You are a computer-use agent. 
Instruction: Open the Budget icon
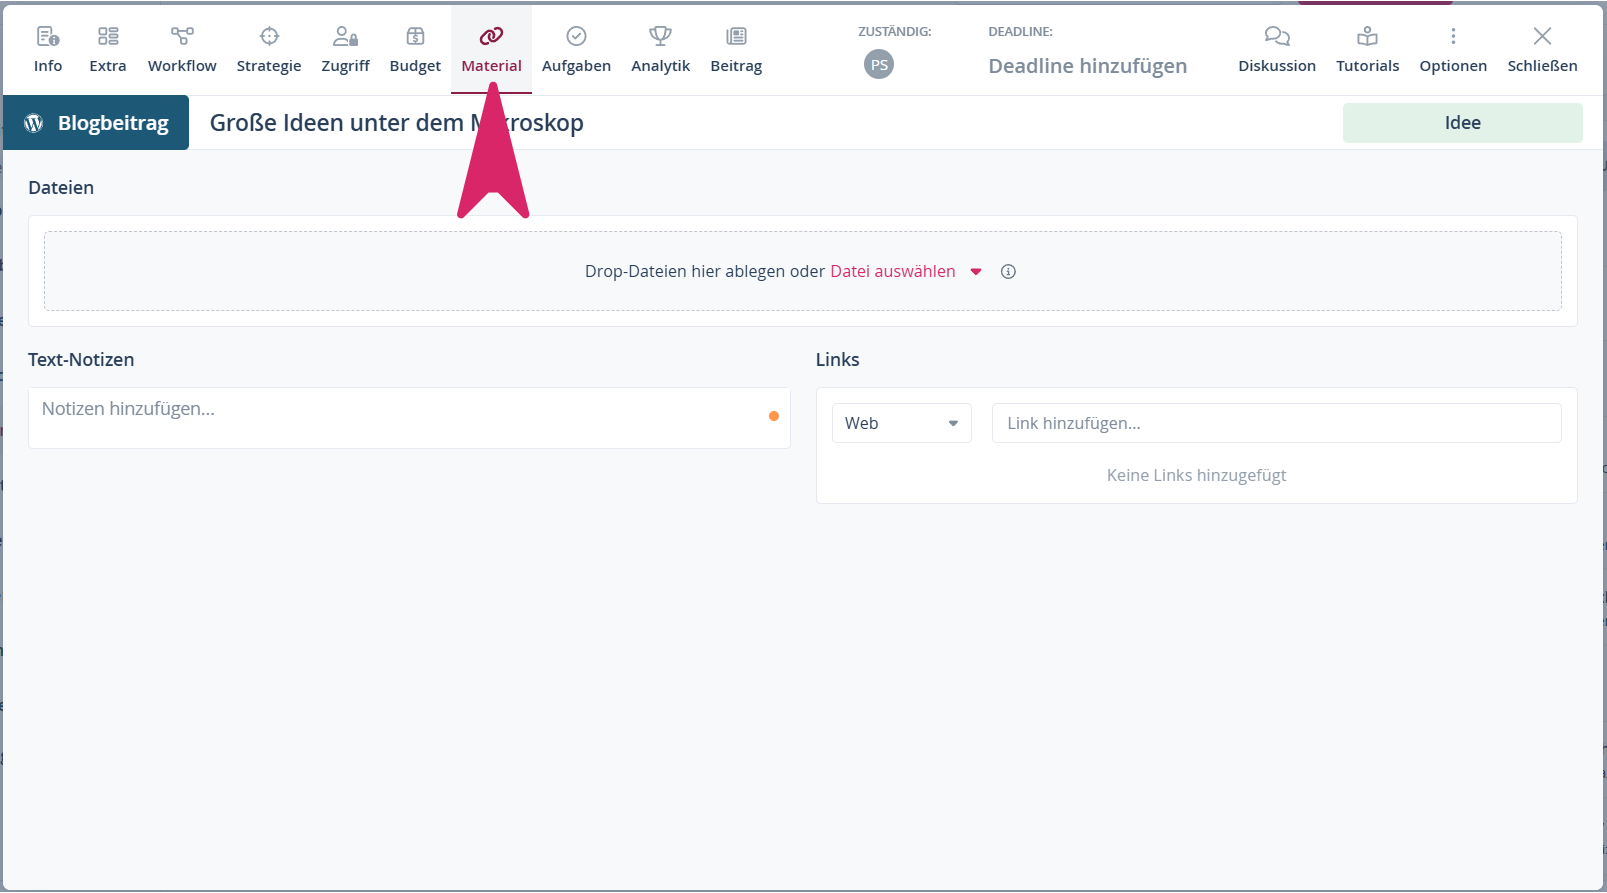coord(415,37)
